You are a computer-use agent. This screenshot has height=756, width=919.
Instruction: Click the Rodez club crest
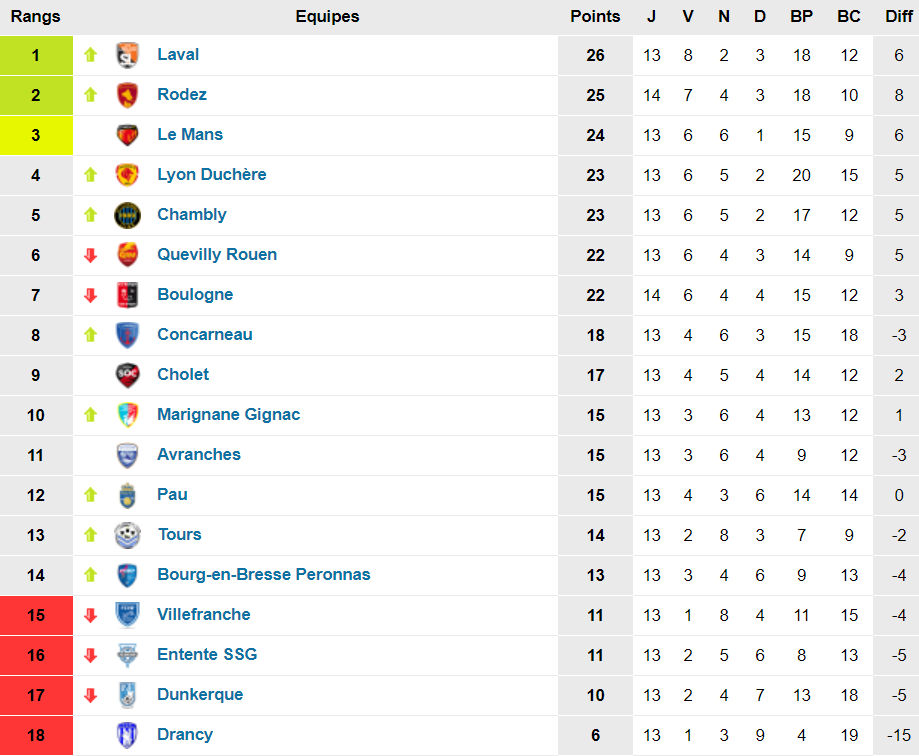tap(127, 95)
